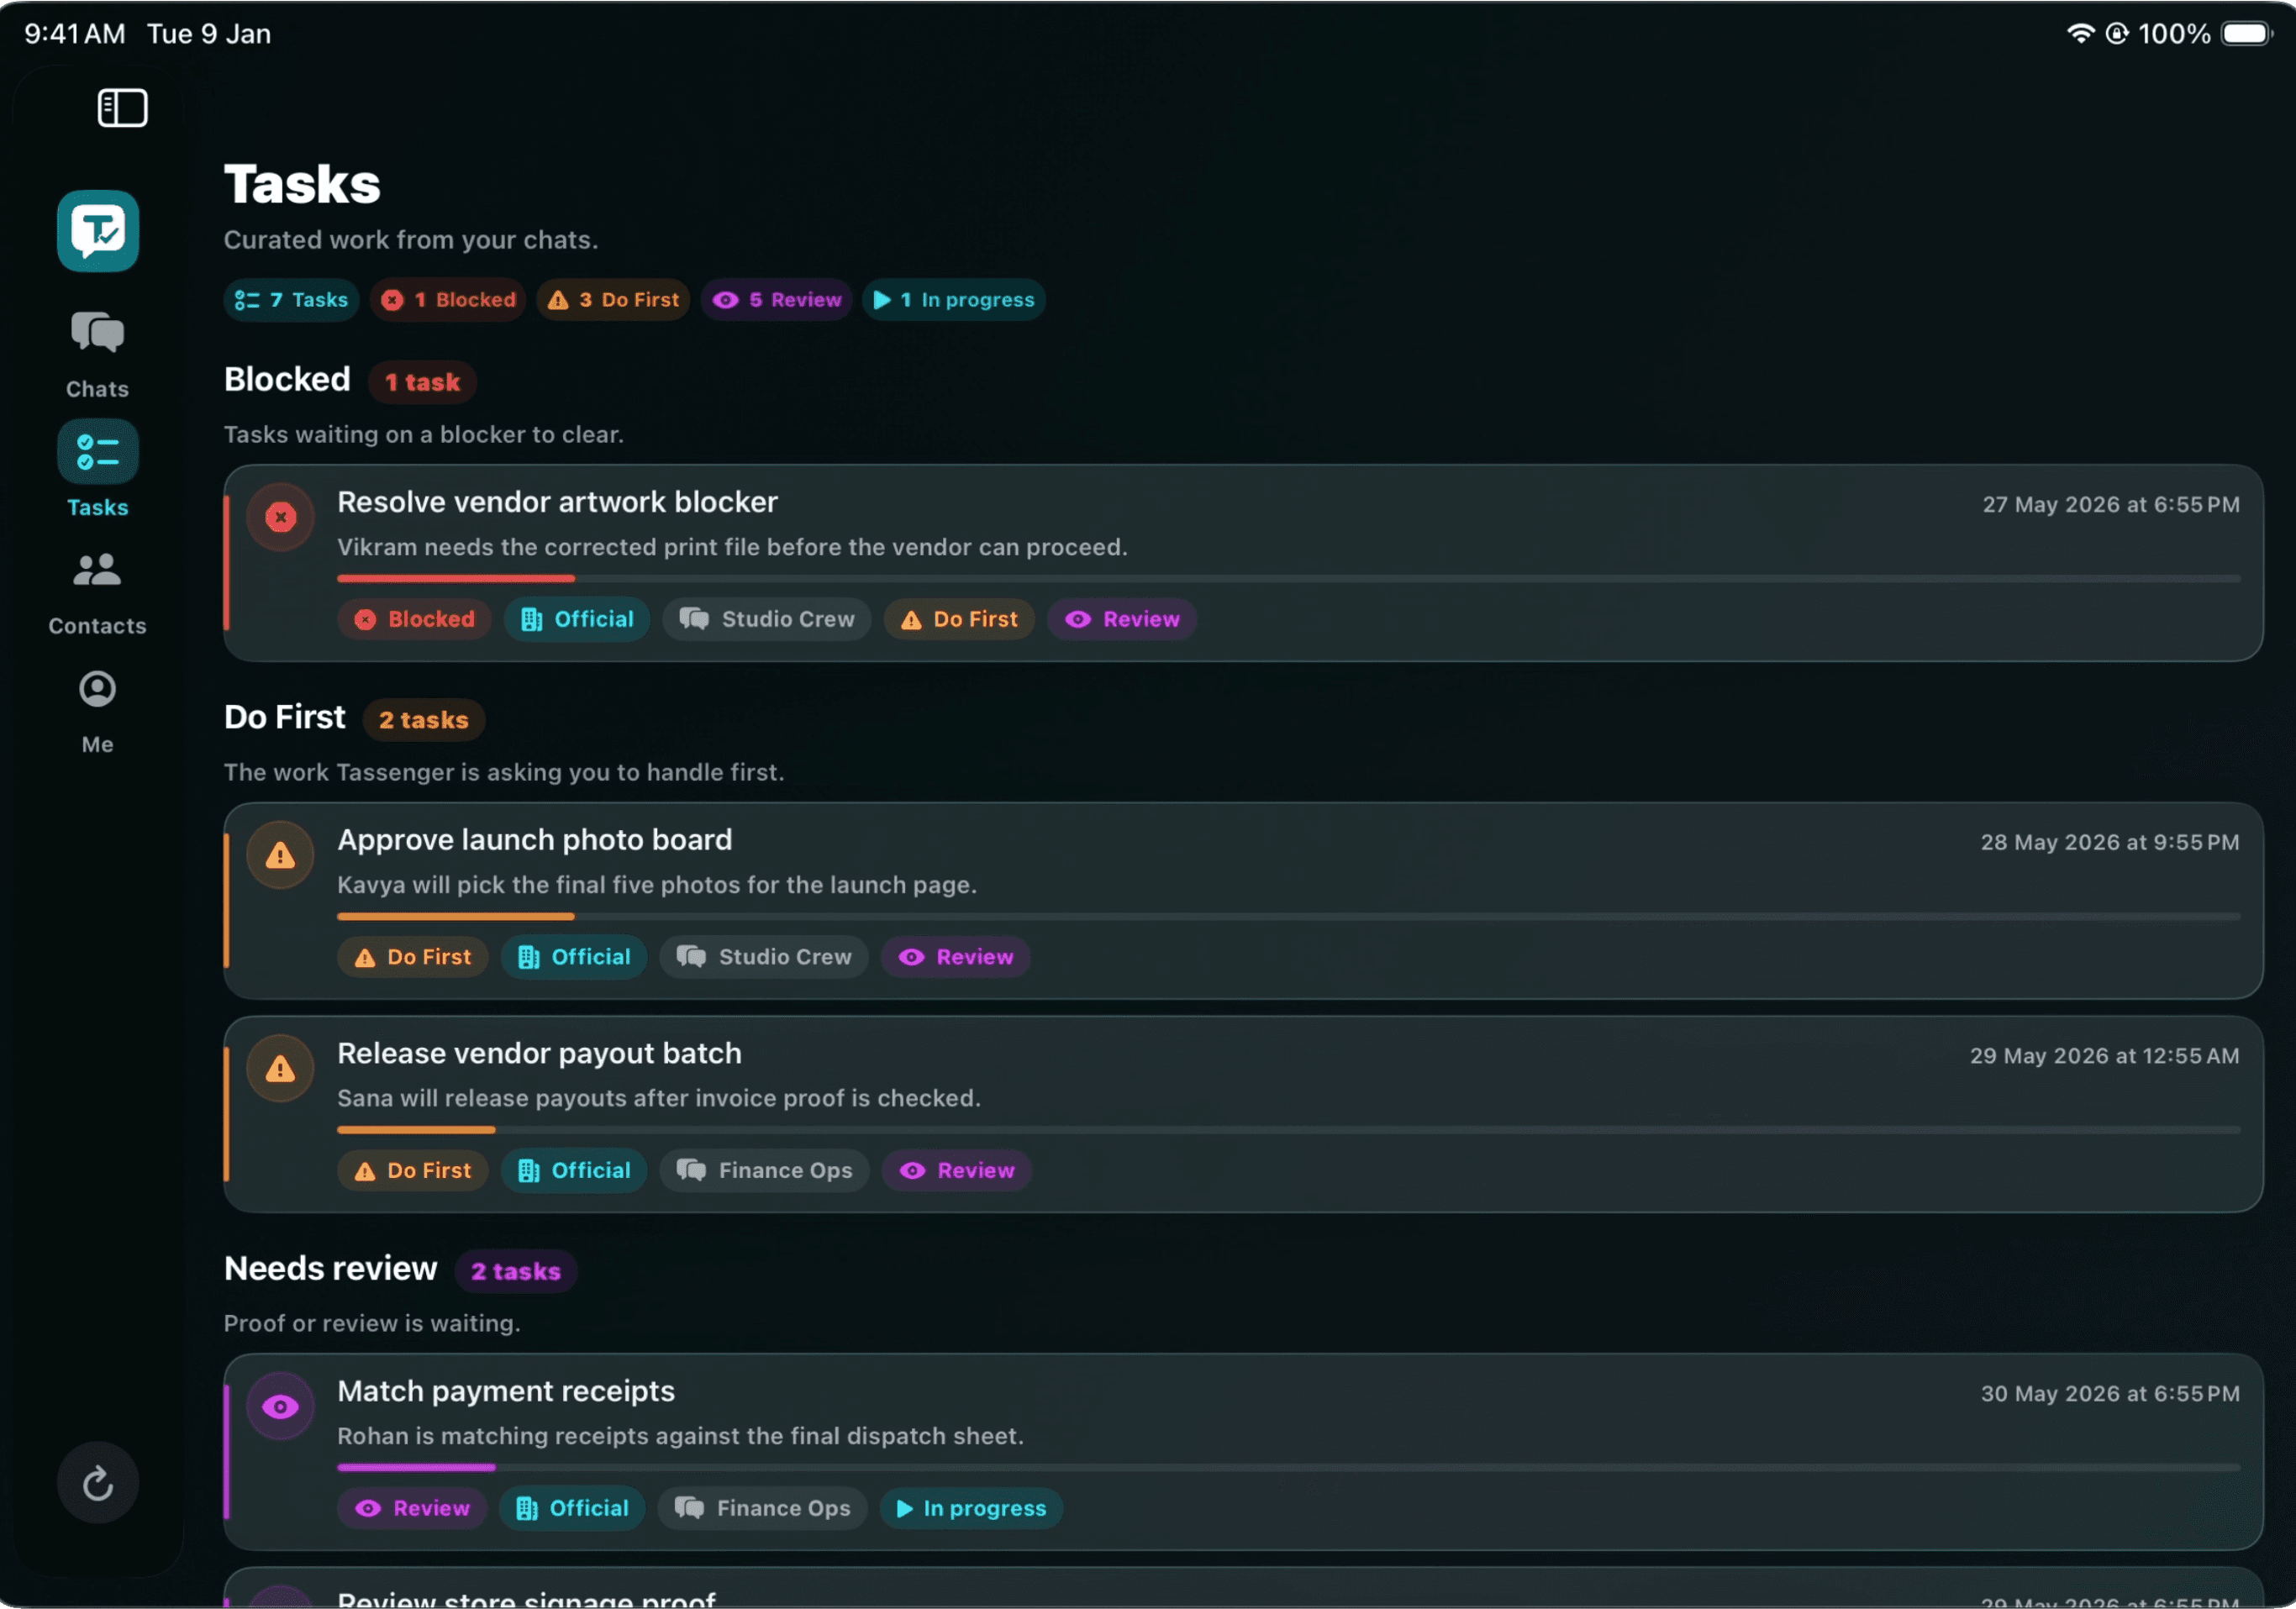
Task: Open Finance Ops tag on vendor payout batch
Action: point(764,1171)
